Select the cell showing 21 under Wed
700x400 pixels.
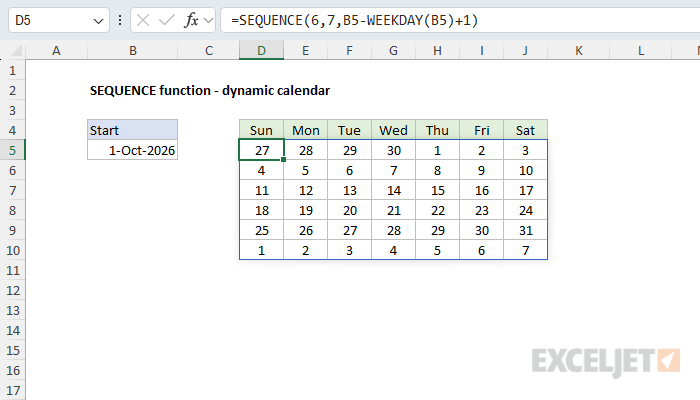(393, 210)
